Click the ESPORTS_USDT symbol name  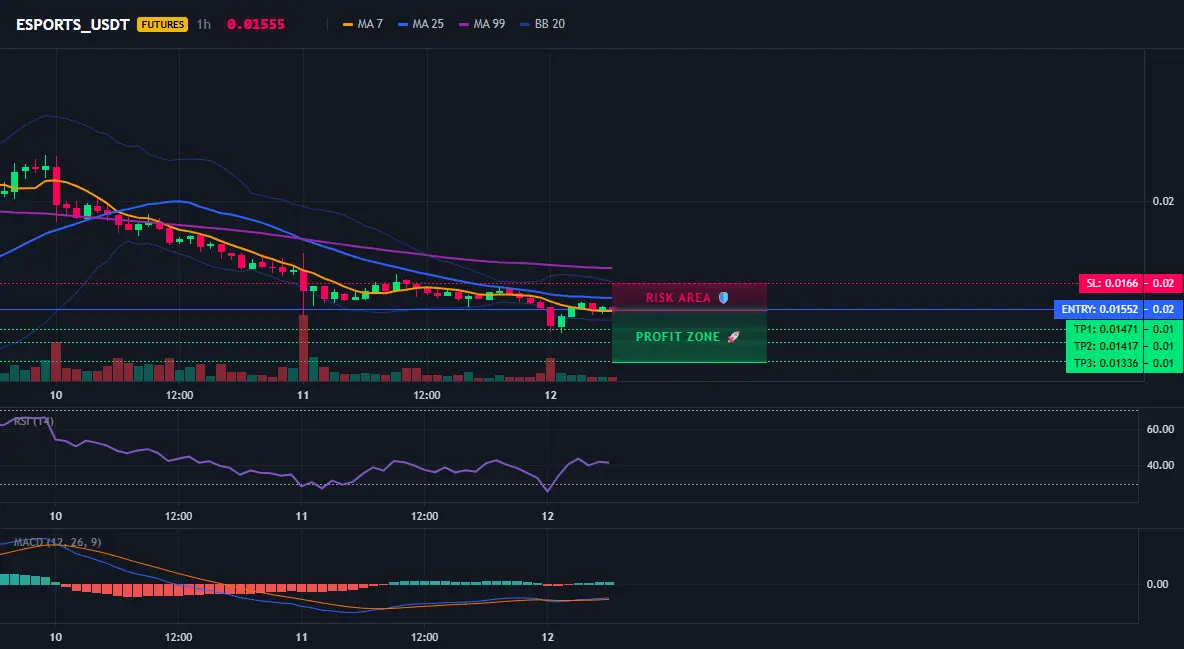(x=72, y=24)
